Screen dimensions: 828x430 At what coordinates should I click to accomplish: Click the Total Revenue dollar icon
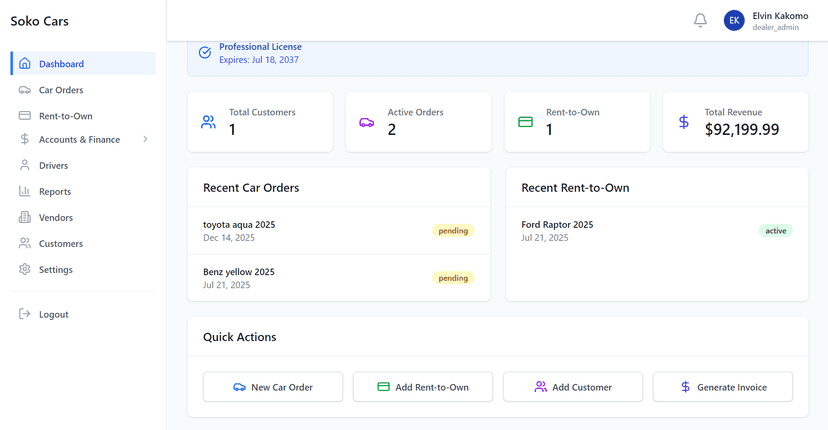tap(684, 122)
